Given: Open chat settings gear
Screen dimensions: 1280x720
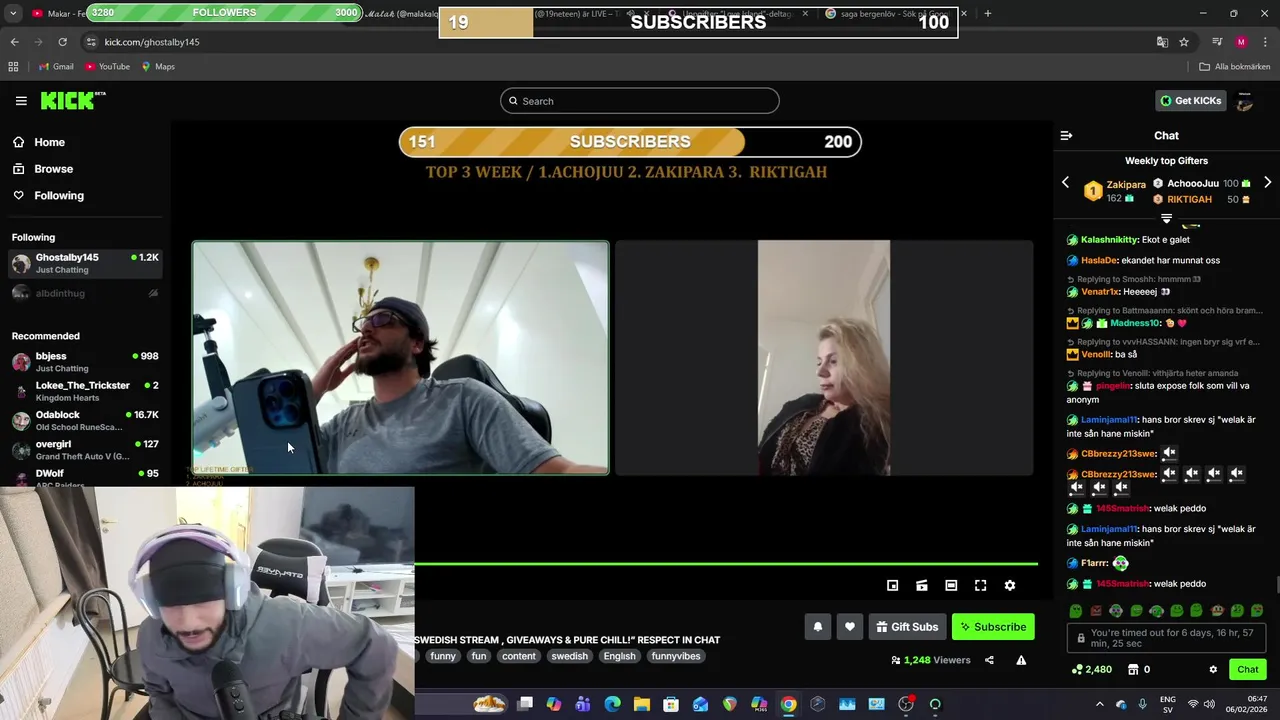Looking at the screenshot, I should [1213, 670].
